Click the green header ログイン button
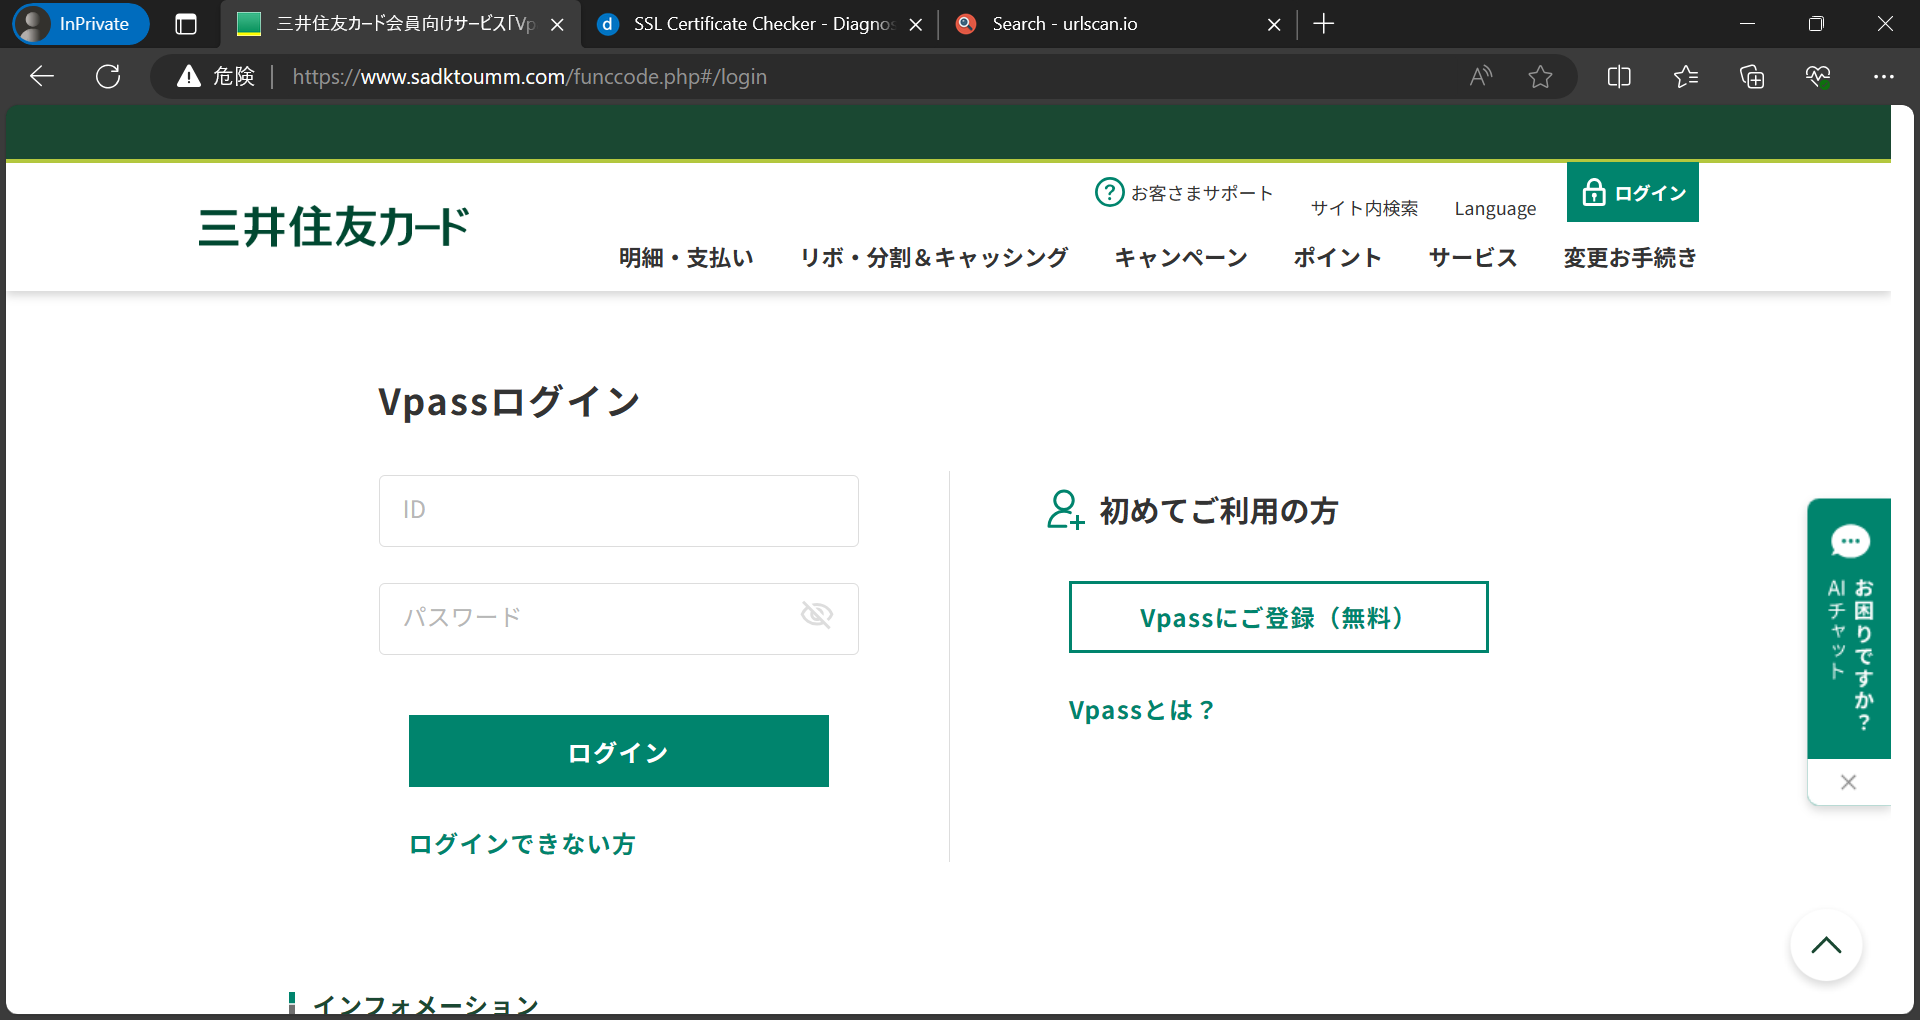Image resolution: width=1920 pixels, height=1020 pixels. (1632, 192)
